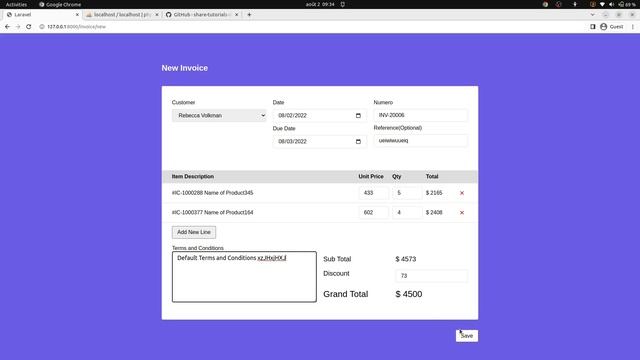Open network Wi-Fi indicator
Image resolution: width=640 pixels, height=360 pixels.
602,4
